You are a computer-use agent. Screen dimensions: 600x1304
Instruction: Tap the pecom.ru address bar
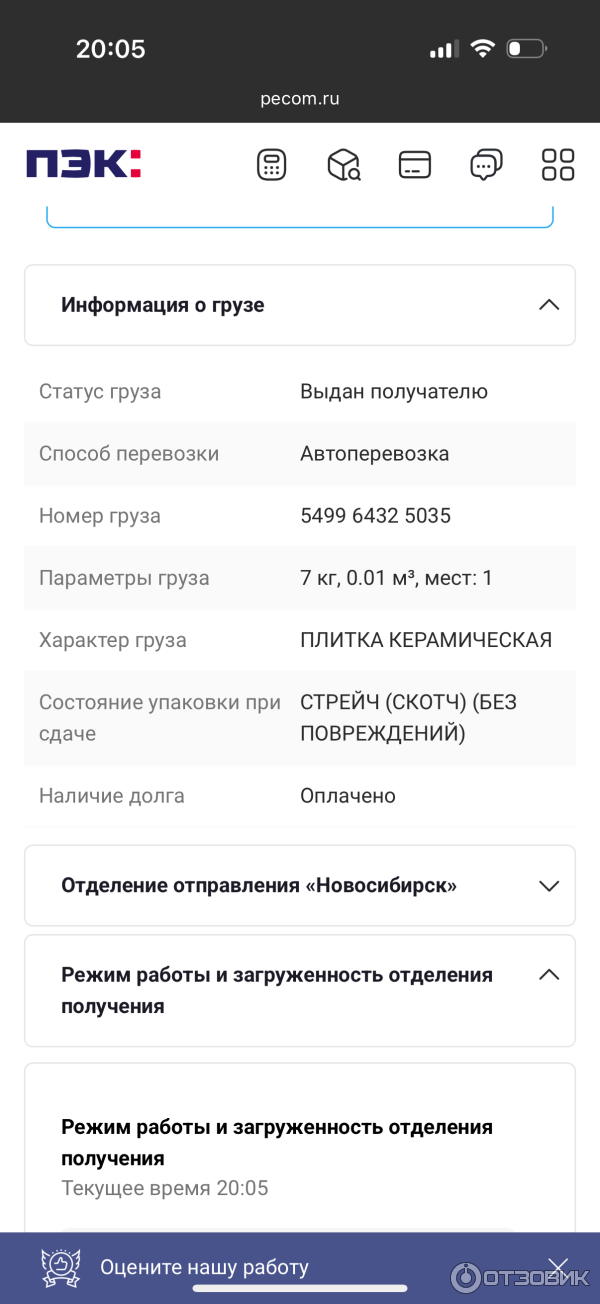click(x=300, y=99)
